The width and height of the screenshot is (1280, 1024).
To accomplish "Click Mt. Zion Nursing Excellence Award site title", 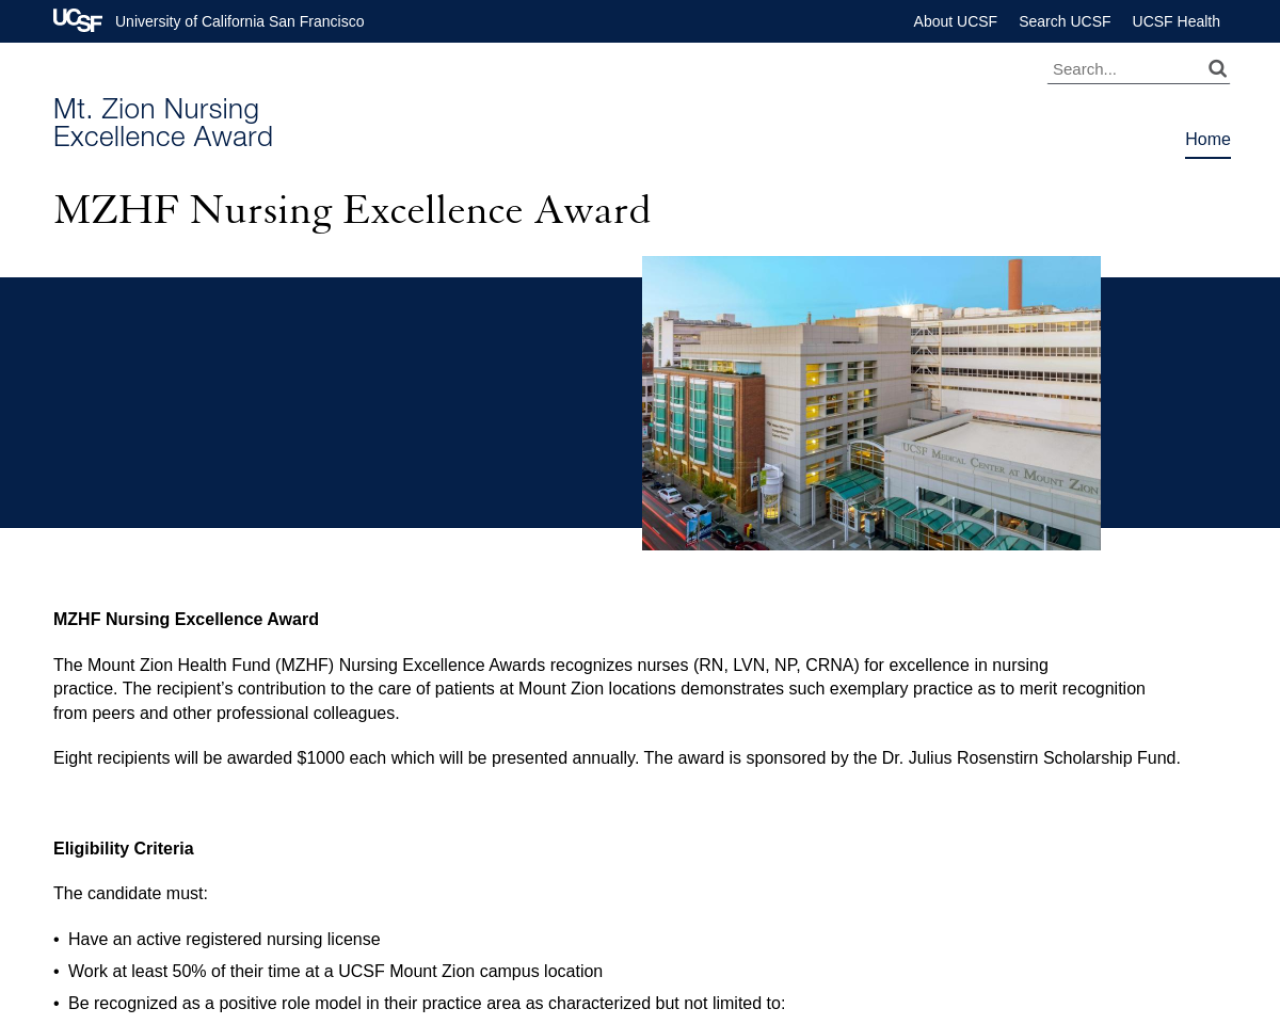I will click(163, 123).
